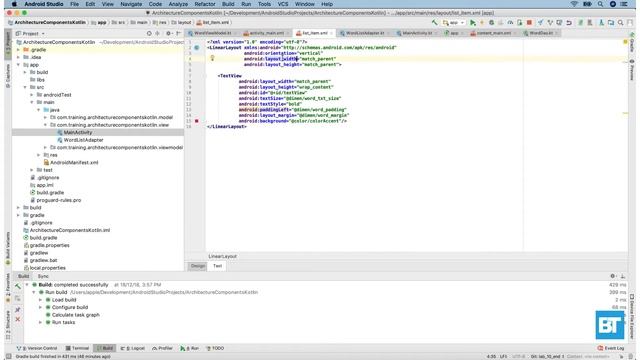The height and width of the screenshot is (360, 640).
Task: Open Search Everywhere magnifier in toolbar
Action: tap(620, 23)
